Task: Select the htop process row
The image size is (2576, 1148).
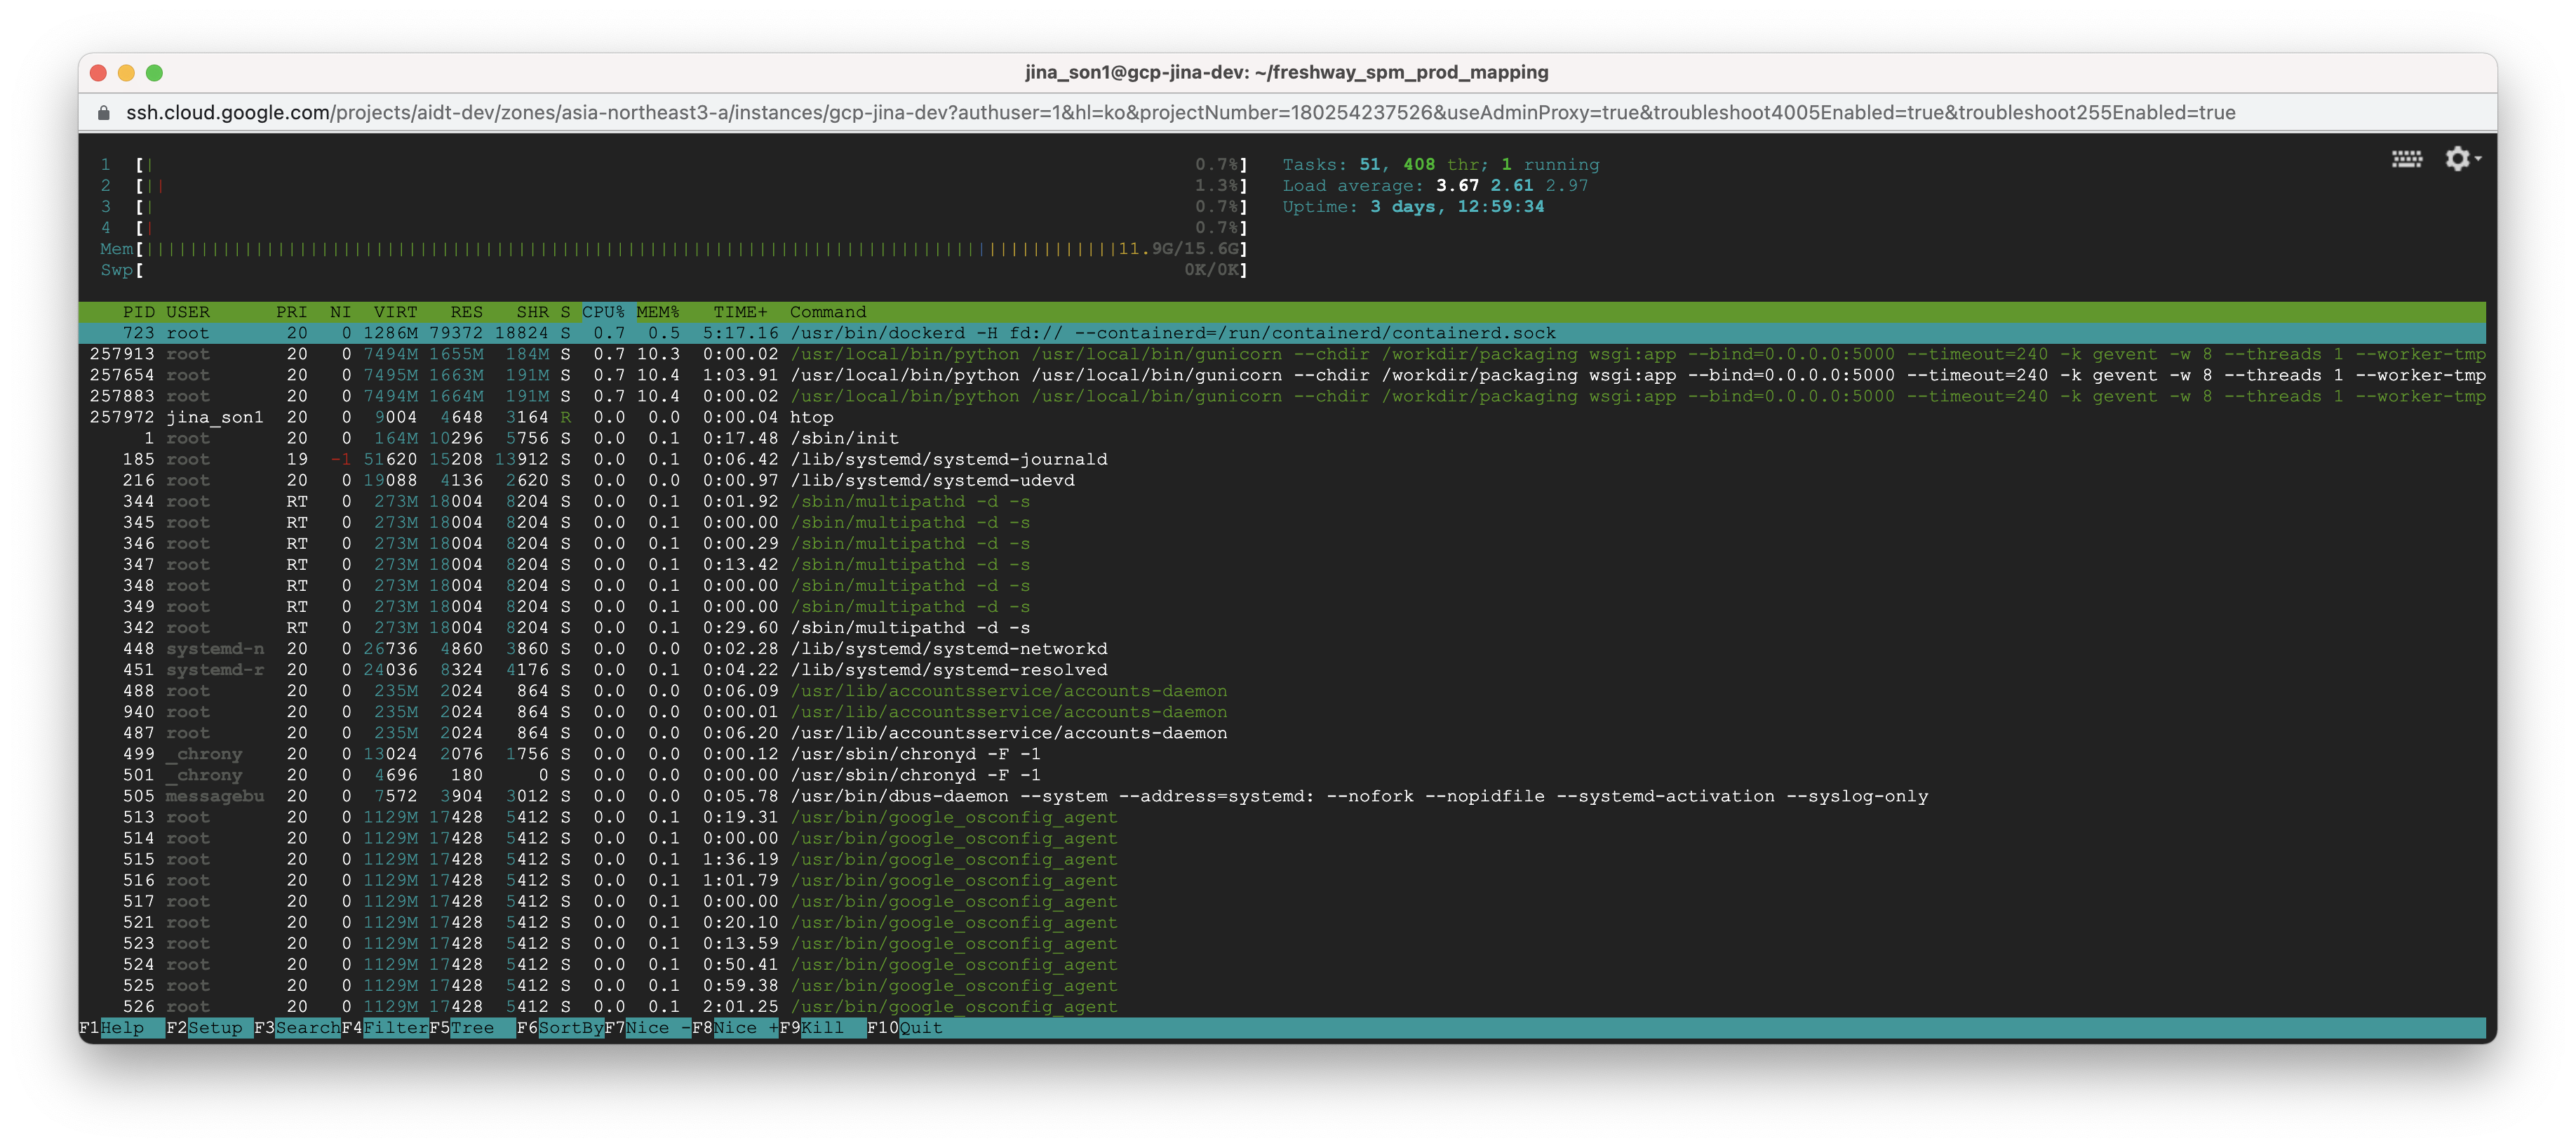Action: point(811,417)
